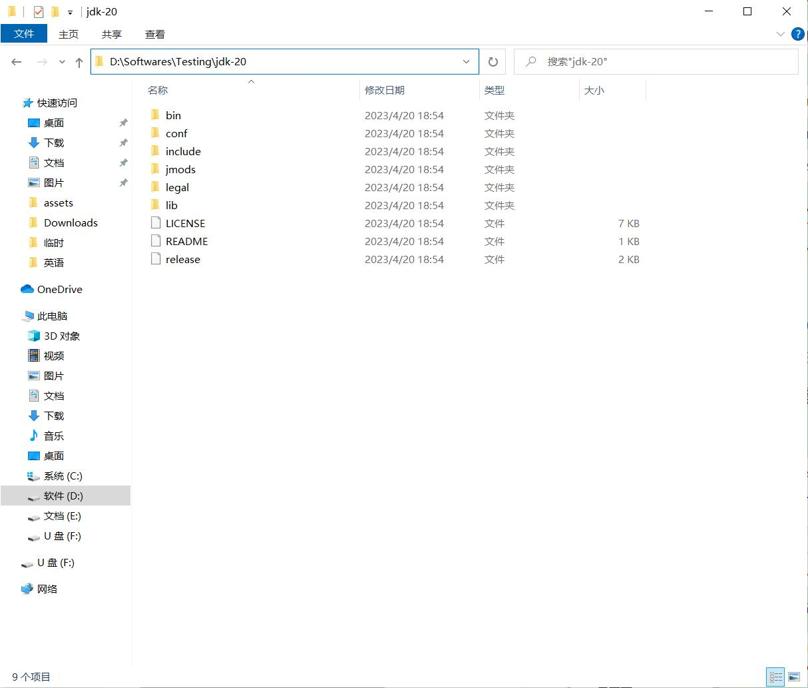Select the bin folder icon
This screenshot has width=808, height=688.
(155, 115)
